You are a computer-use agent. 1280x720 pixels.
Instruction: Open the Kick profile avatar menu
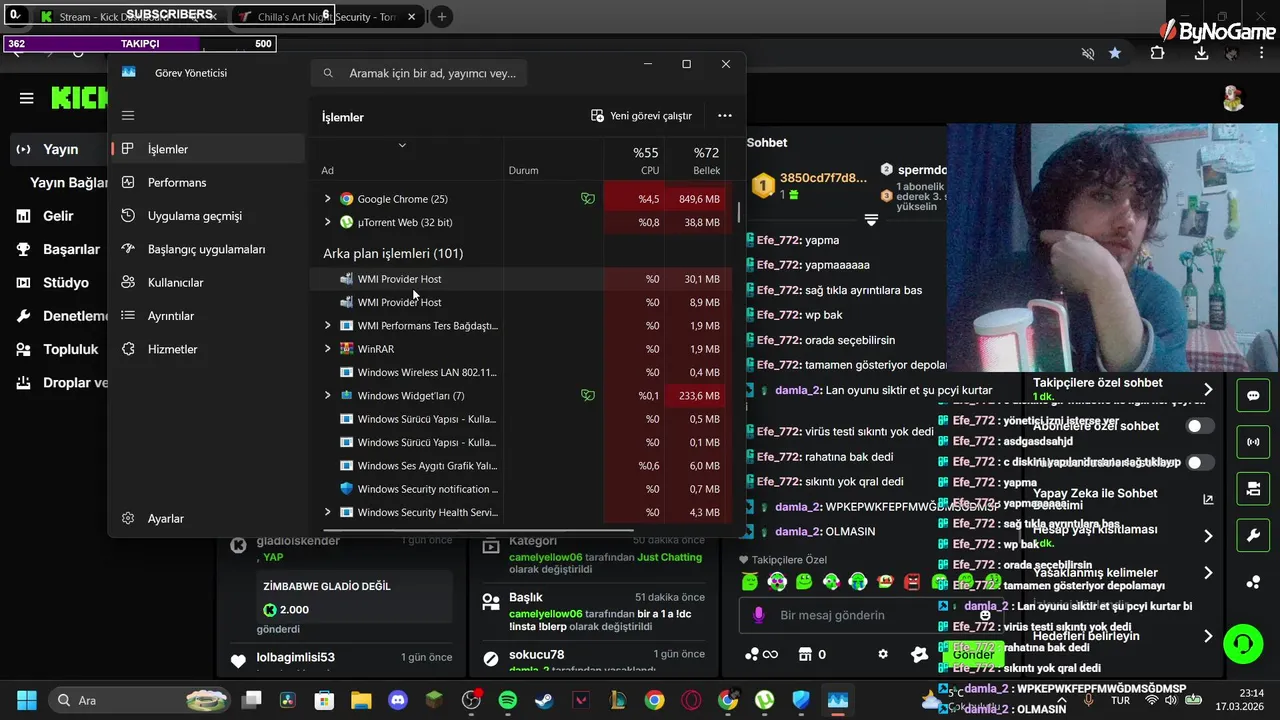pos(1233,98)
